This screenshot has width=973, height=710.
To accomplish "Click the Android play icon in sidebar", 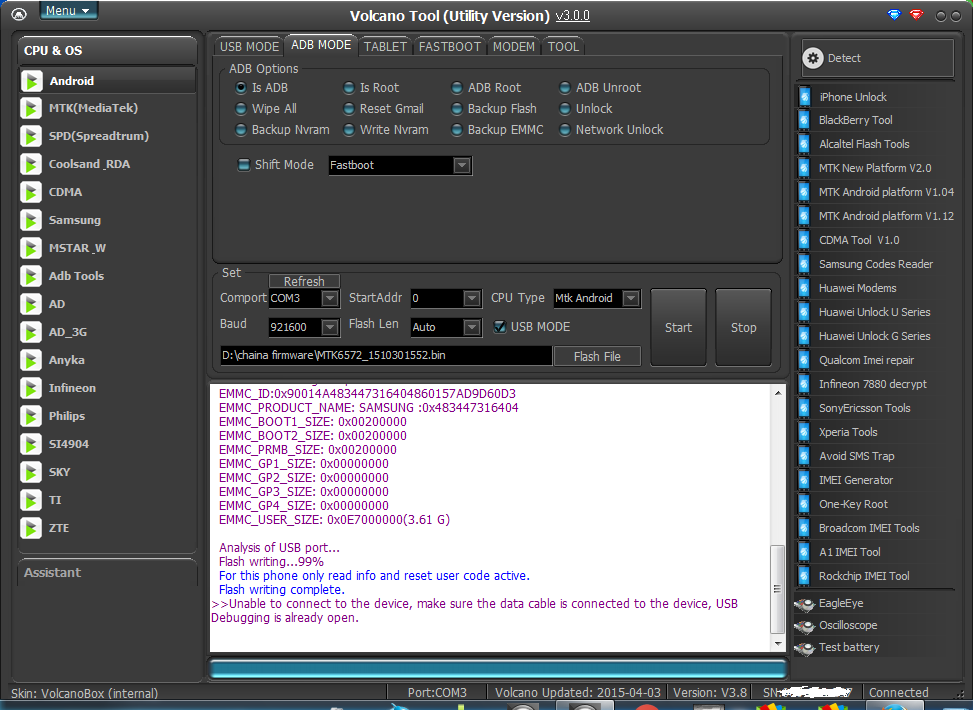I will point(31,81).
